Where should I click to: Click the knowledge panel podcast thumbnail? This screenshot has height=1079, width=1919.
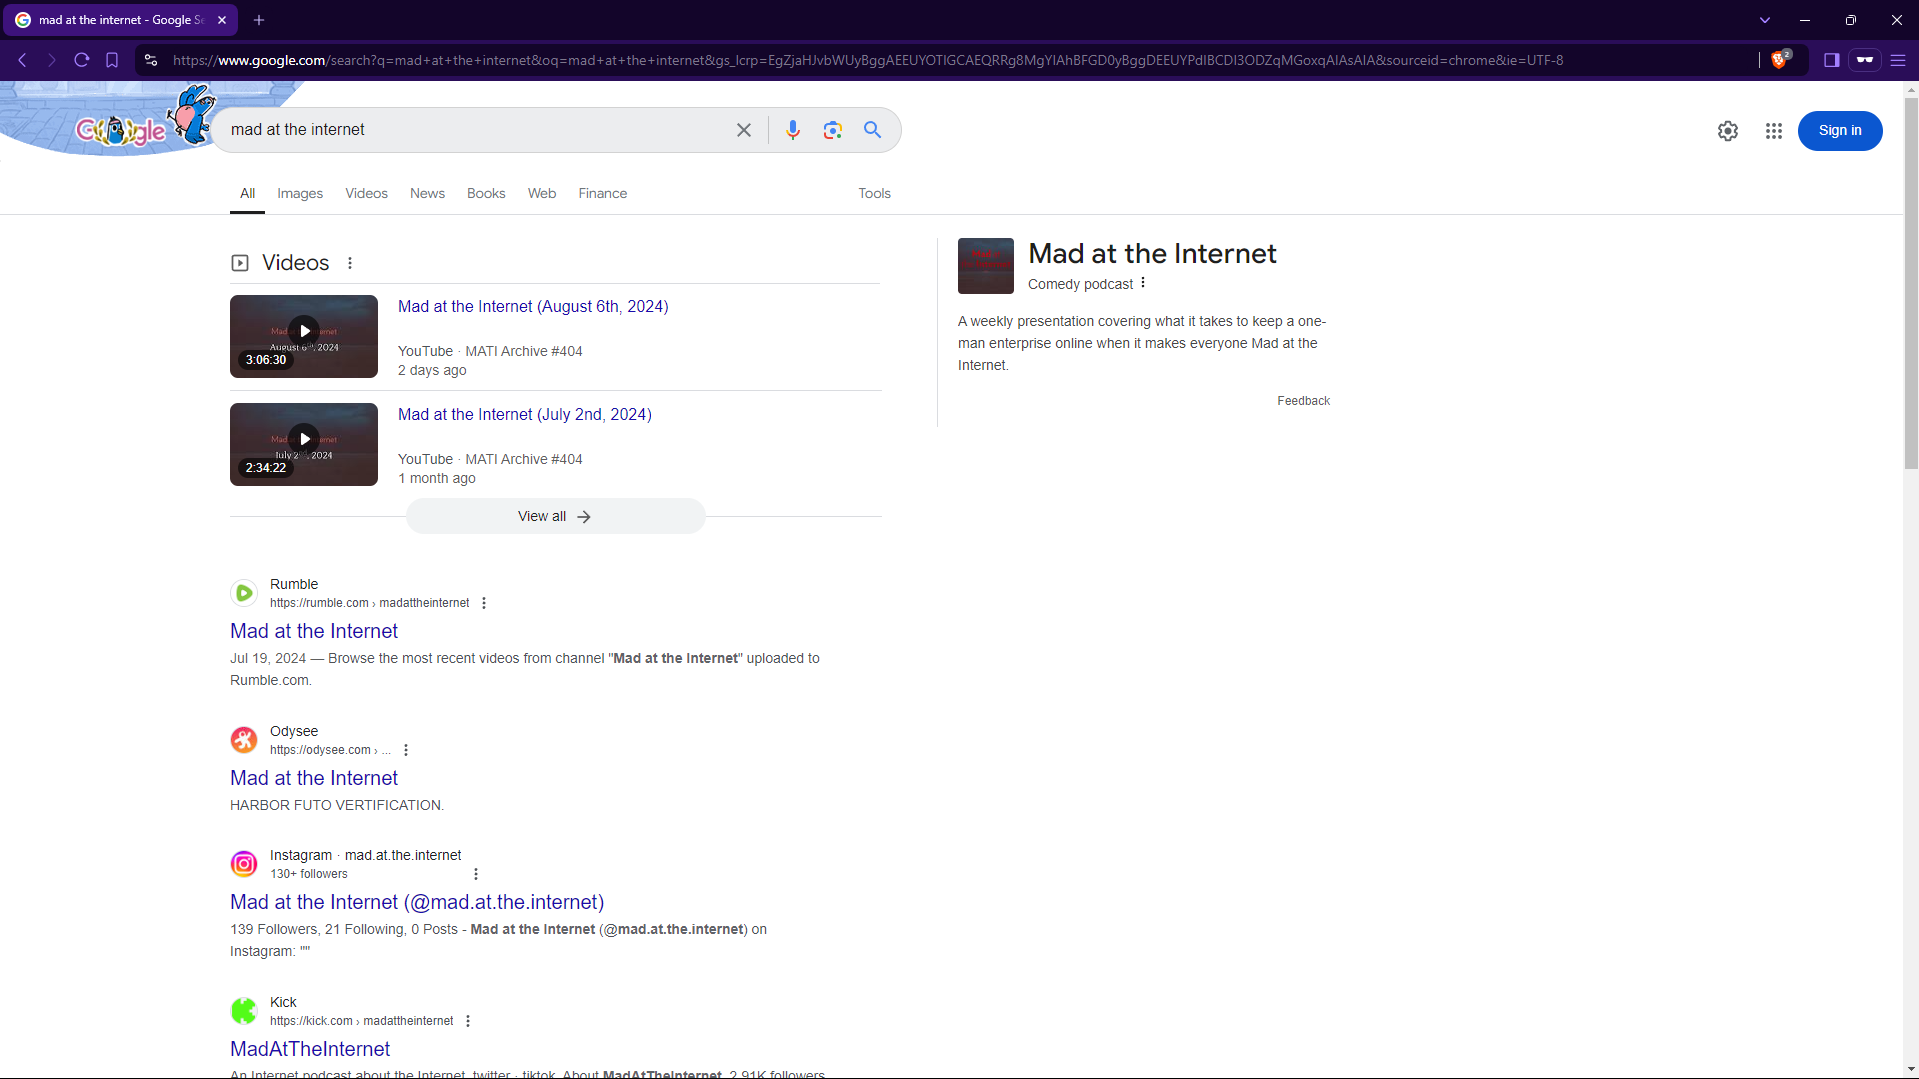point(986,266)
